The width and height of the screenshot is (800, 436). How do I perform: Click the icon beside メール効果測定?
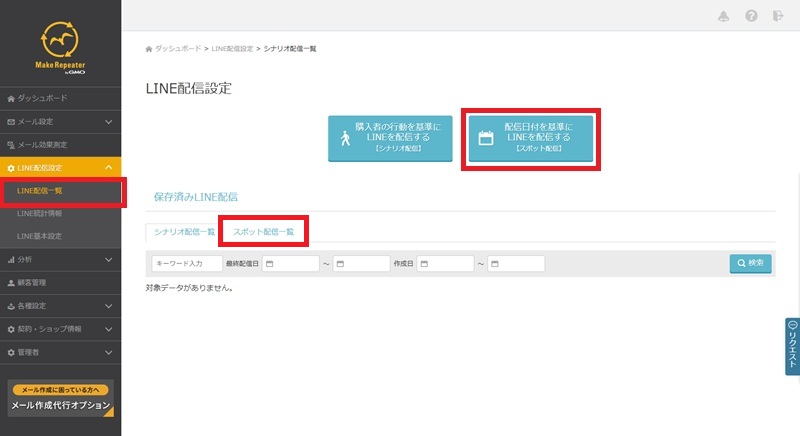click(11, 145)
